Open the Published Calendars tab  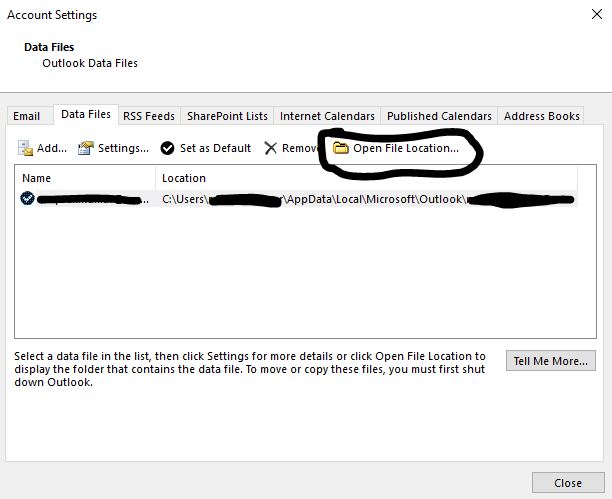point(439,116)
